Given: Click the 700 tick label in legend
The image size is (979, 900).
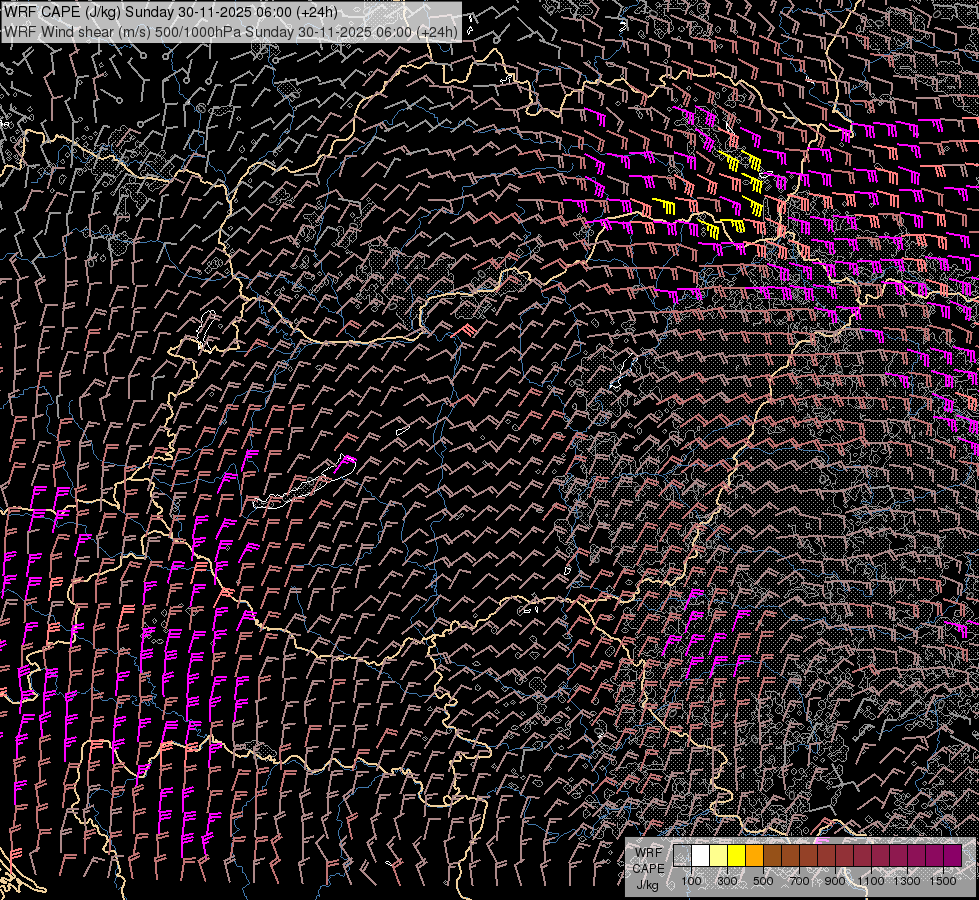Looking at the screenshot, I should (x=799, y=881).
